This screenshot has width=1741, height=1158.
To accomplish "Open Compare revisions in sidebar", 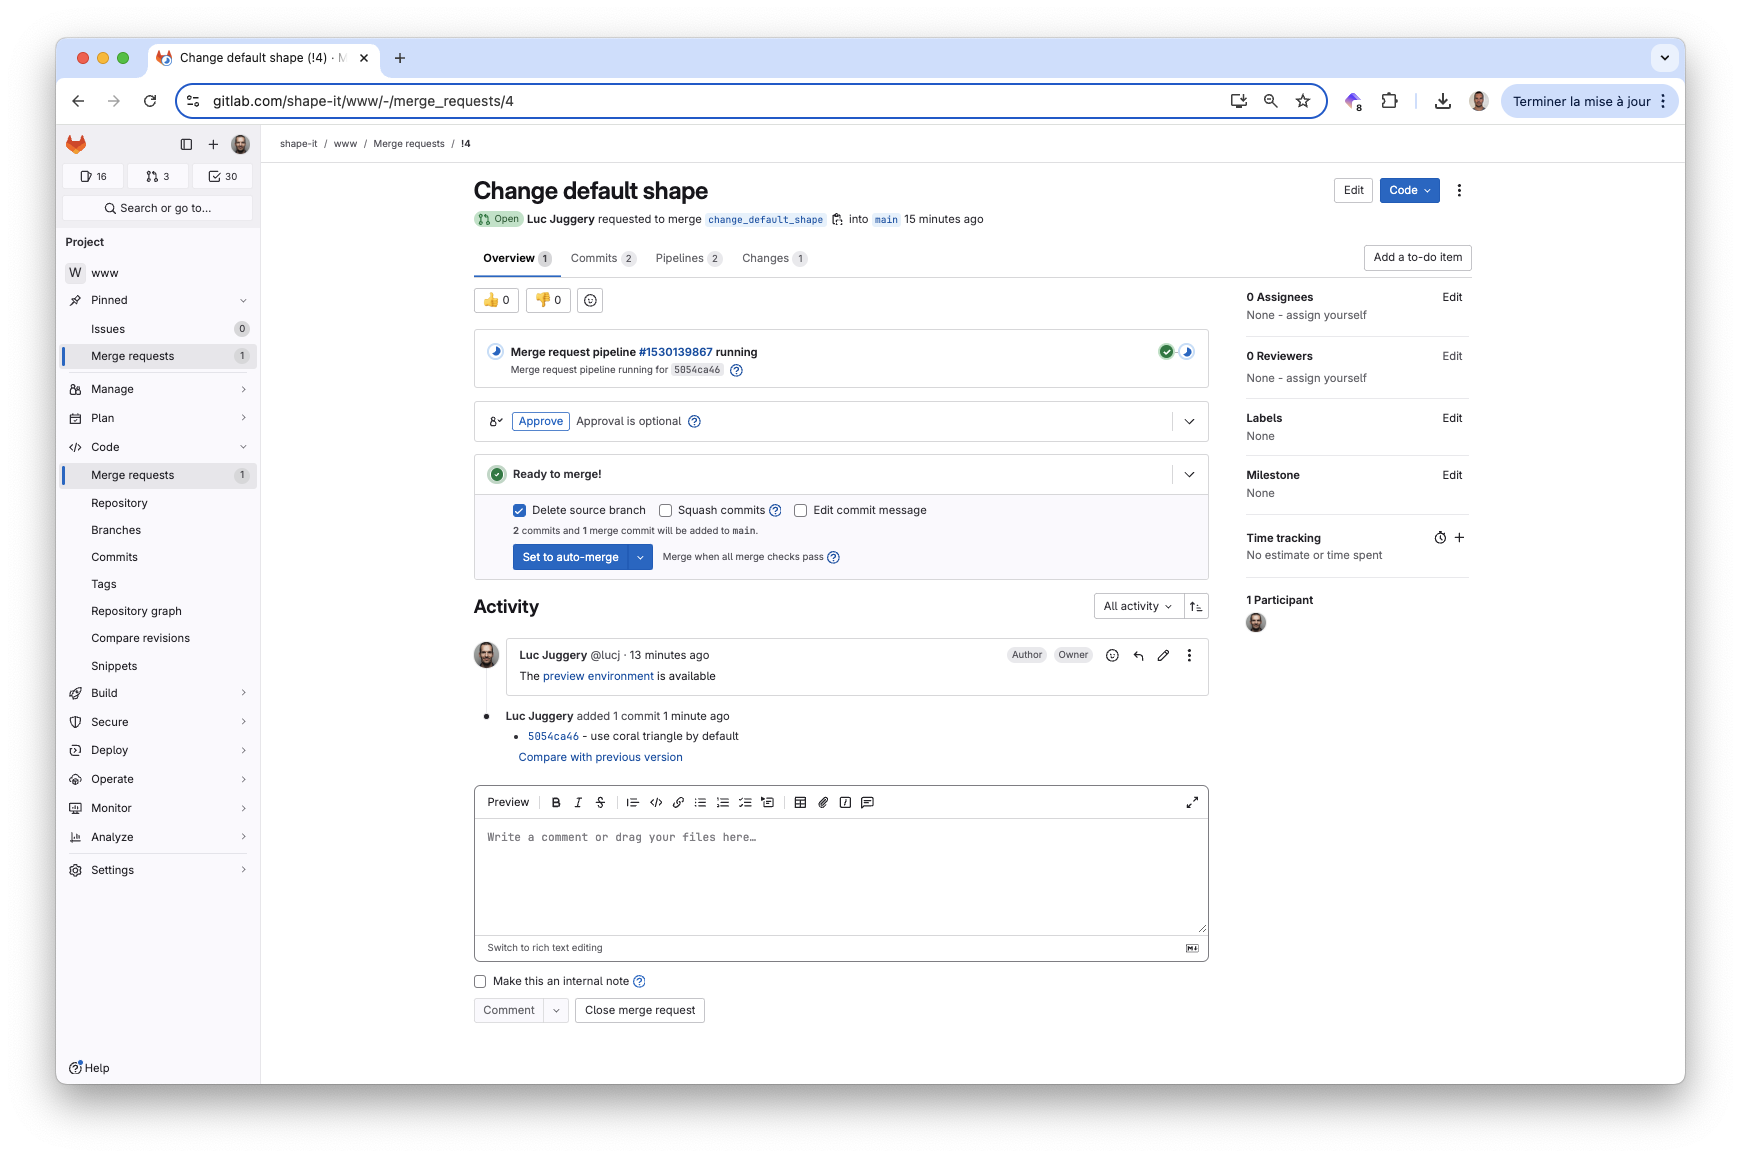I will pyautogui.click(x=140, y=638).
